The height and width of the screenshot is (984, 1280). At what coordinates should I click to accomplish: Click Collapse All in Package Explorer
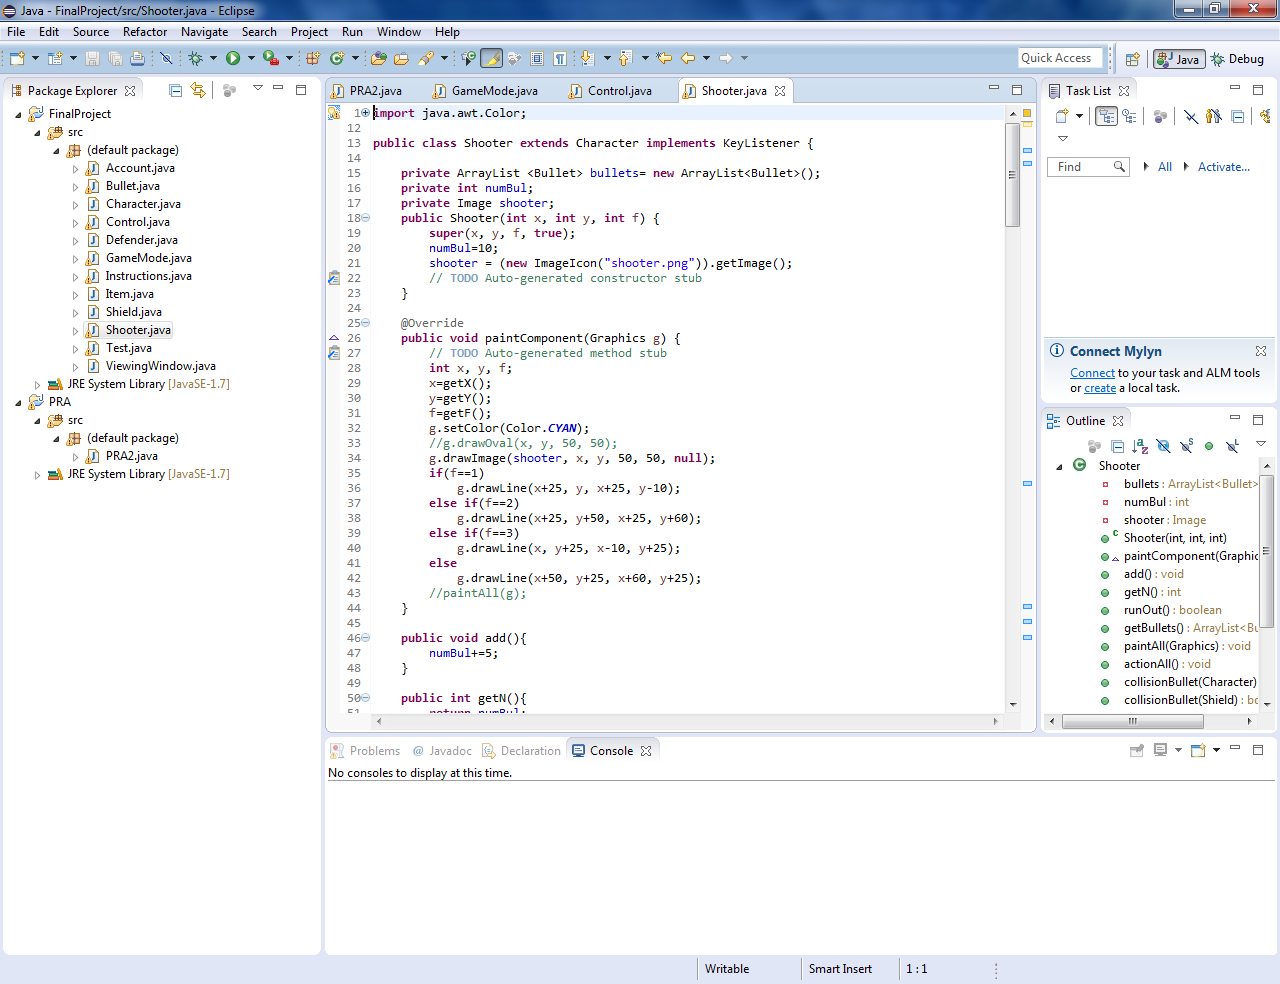176,91
